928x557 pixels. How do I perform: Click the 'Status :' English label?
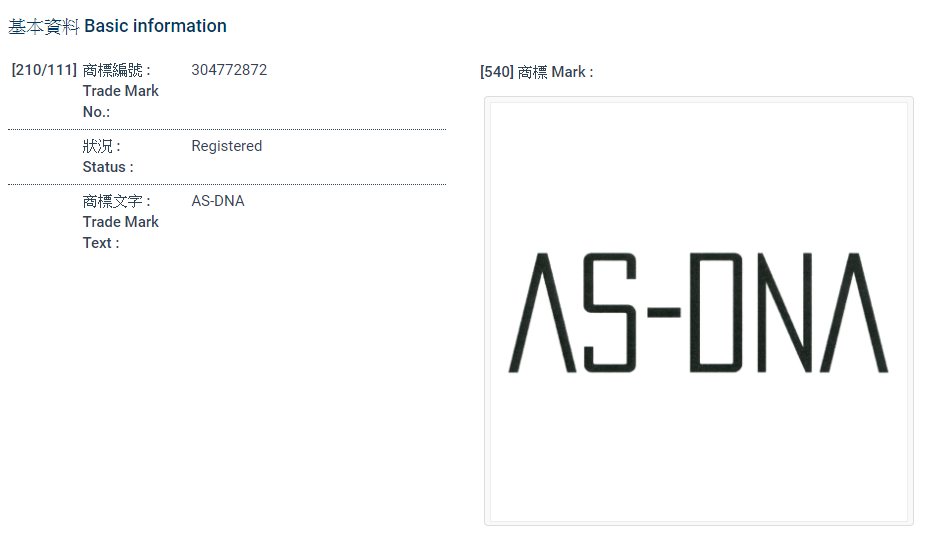[107, 167]
